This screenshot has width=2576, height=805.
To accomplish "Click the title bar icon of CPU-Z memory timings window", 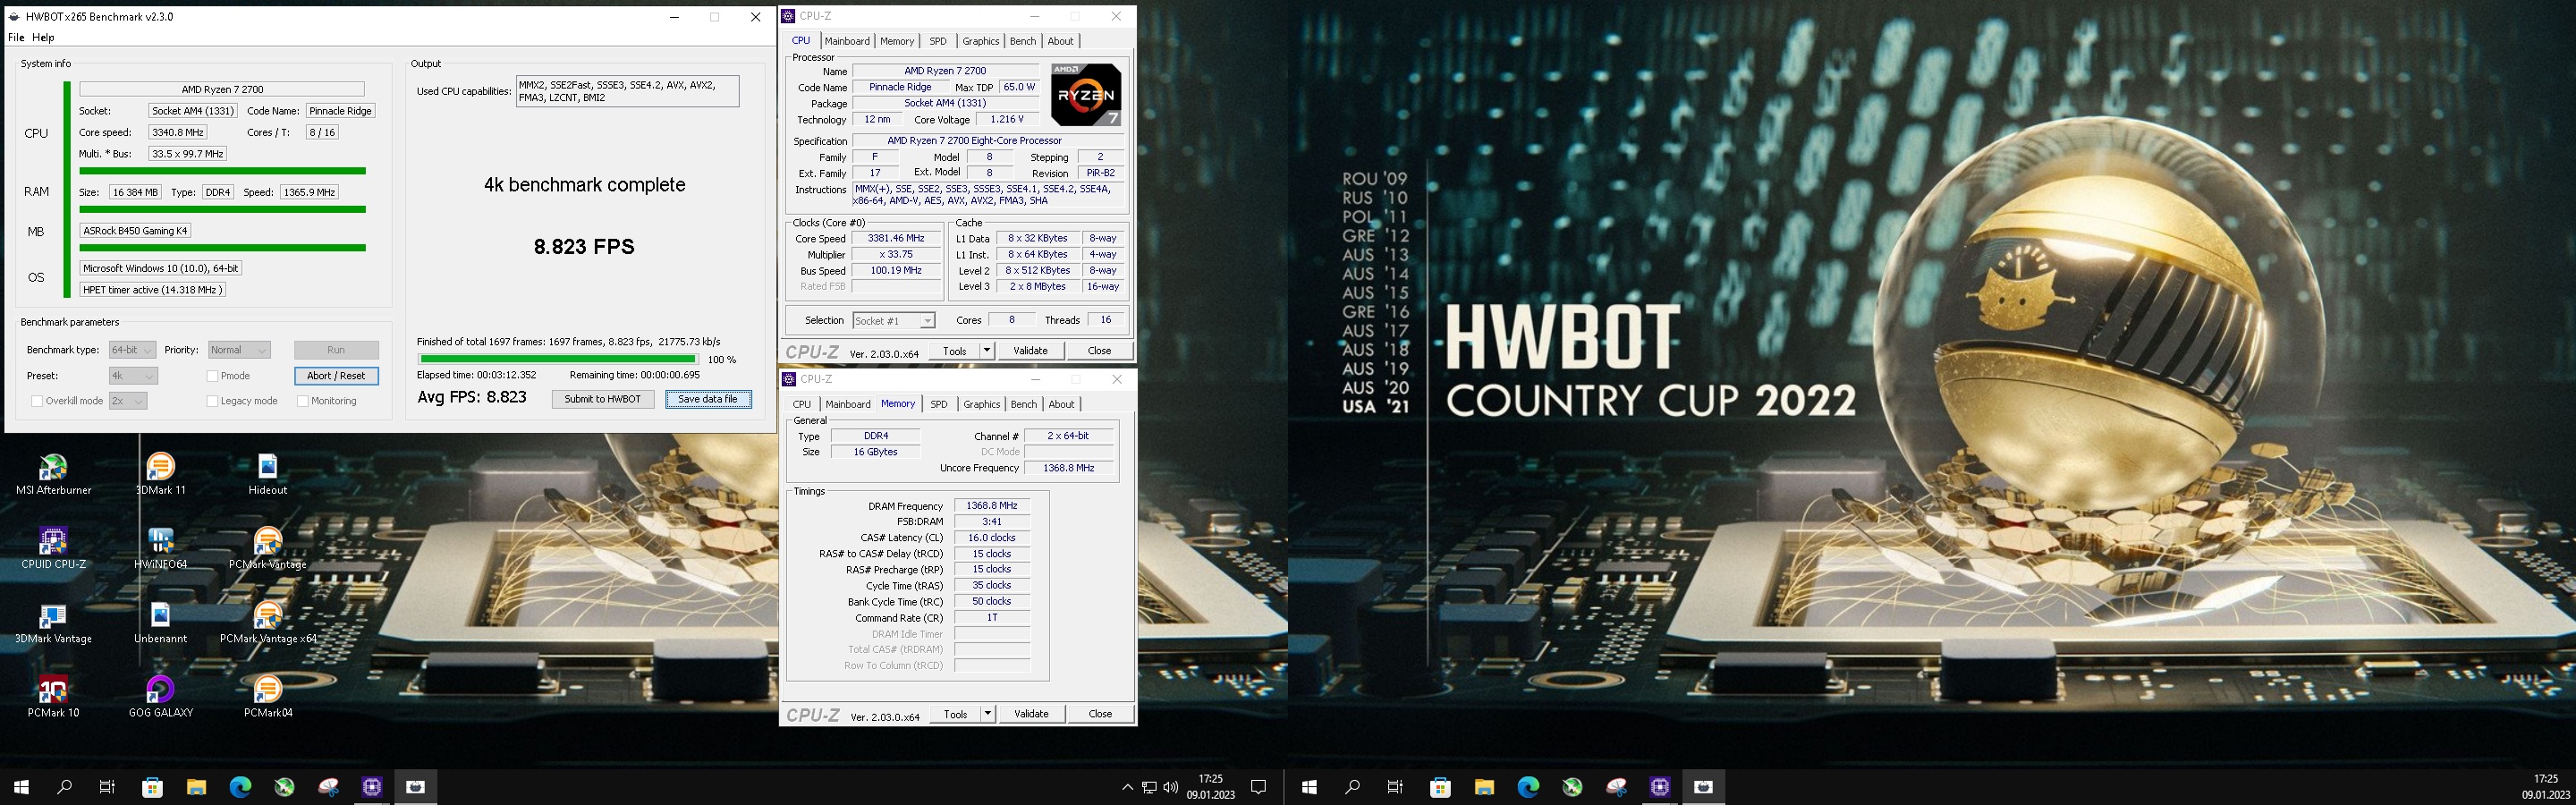I will (x=789, y=379).
